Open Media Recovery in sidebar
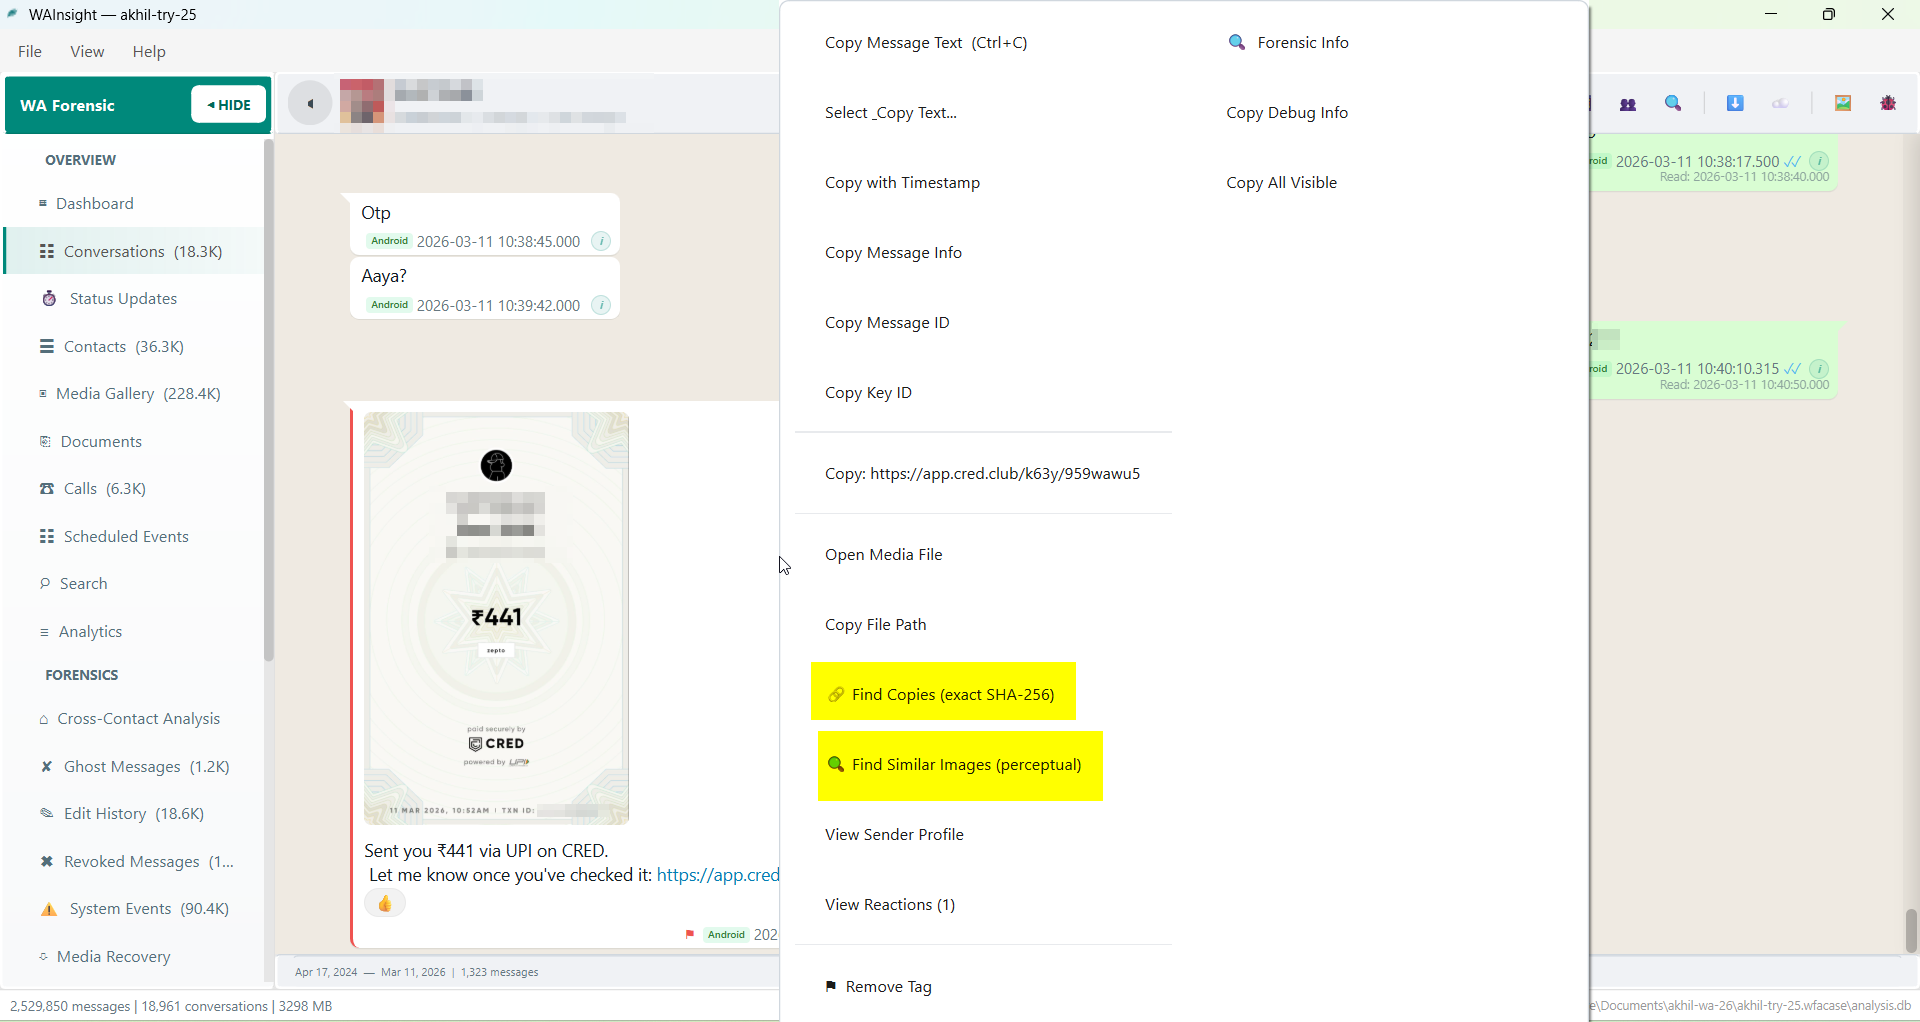 (134, 956)
